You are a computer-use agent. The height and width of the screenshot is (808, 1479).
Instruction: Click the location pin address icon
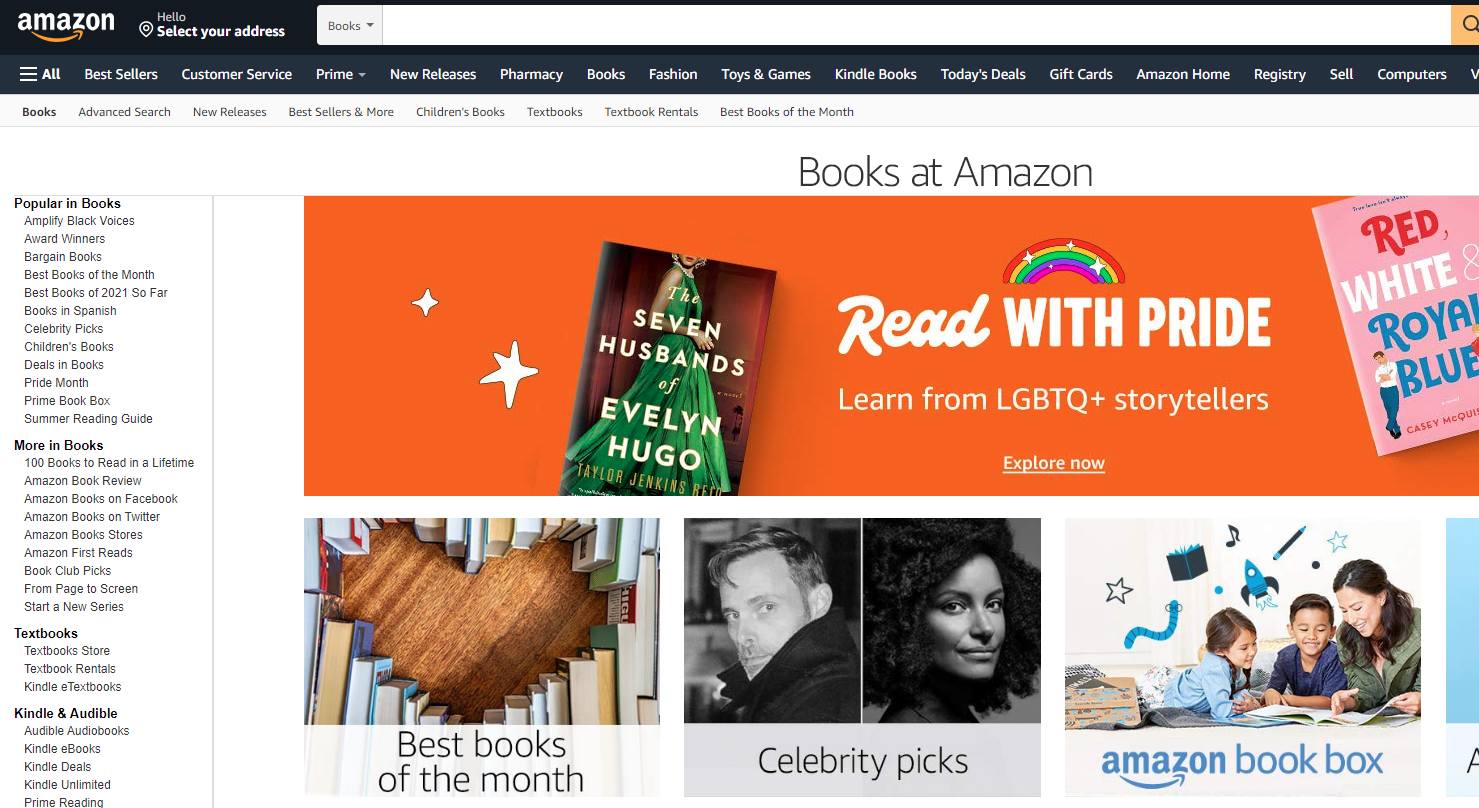click(146, 30)
